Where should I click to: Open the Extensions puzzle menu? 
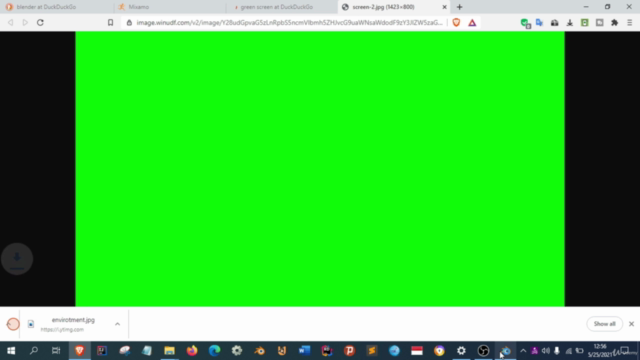click(x=614, y=23)
